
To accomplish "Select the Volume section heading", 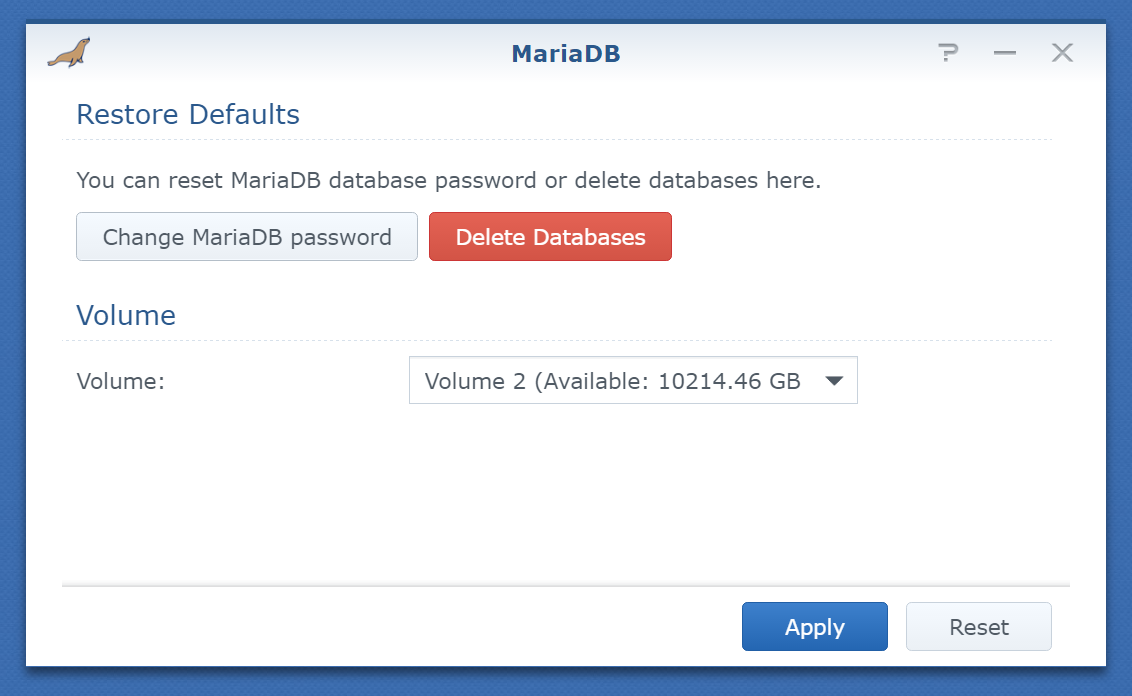I will 126,315.
